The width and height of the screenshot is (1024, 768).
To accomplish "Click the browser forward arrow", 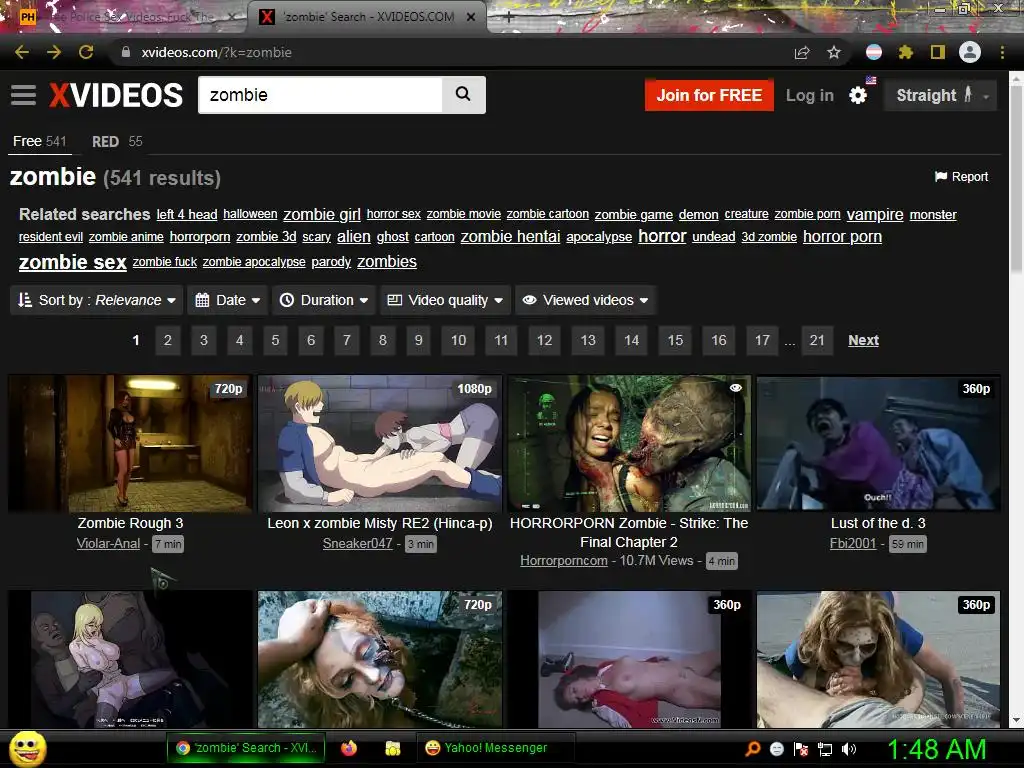I will coord(54,52).
